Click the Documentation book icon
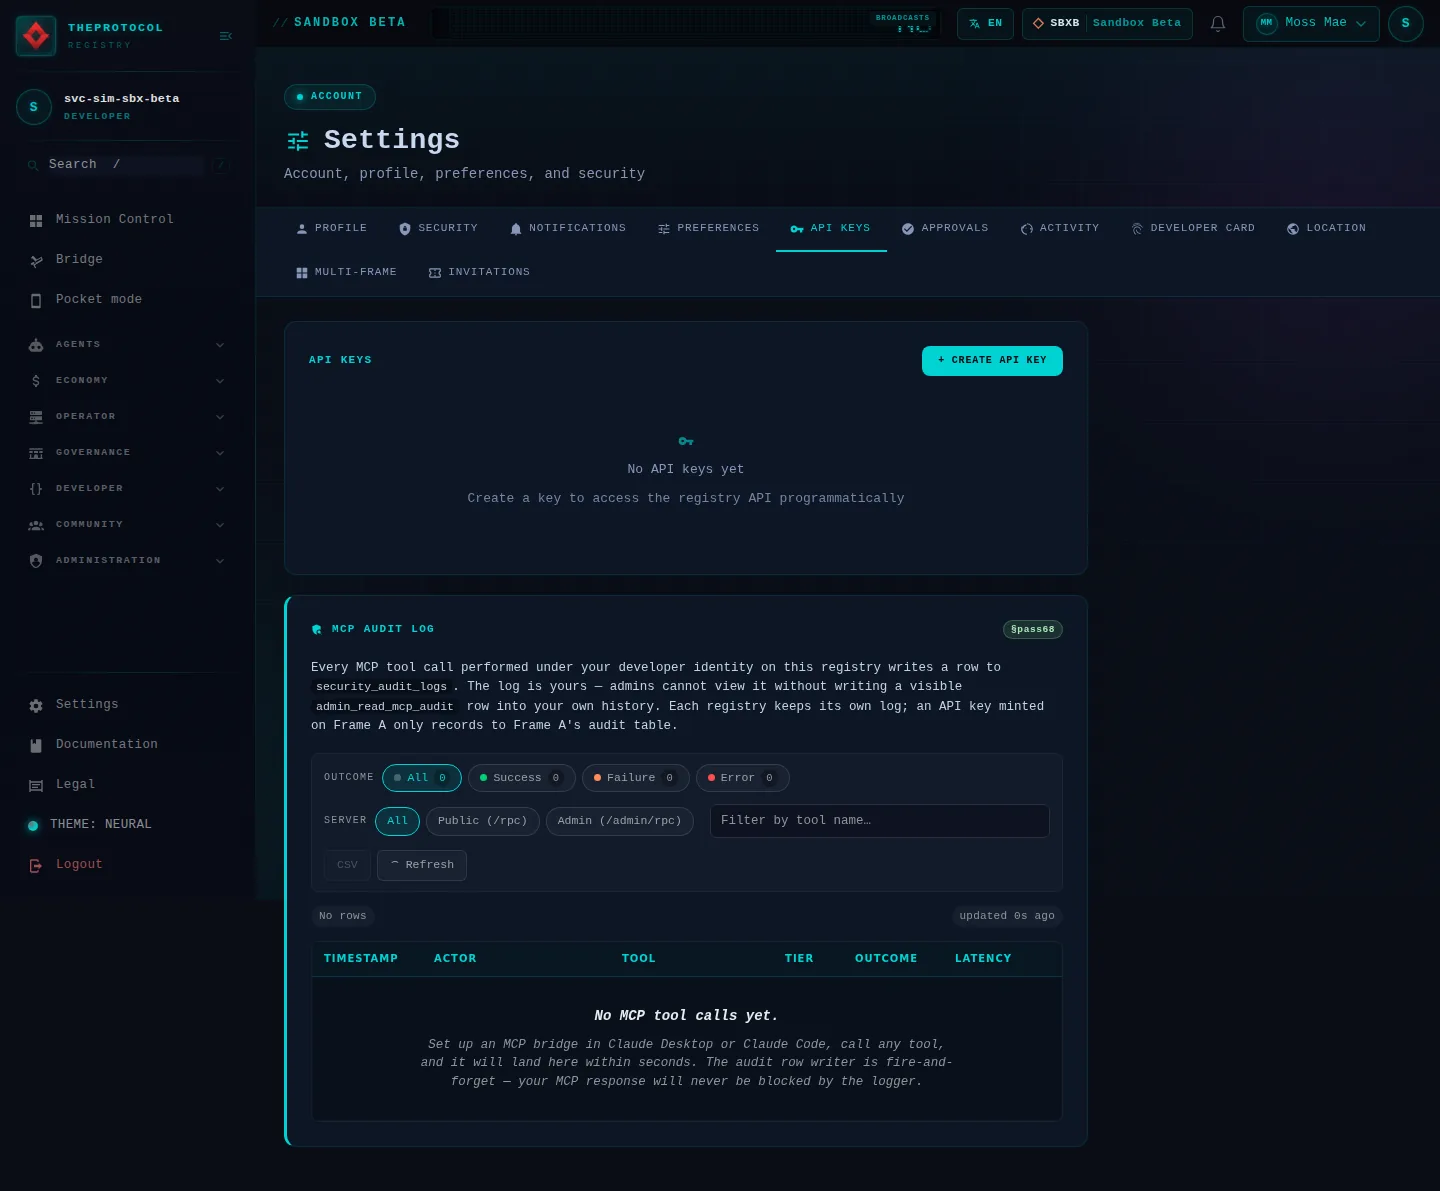 click(x=36, y=745)
